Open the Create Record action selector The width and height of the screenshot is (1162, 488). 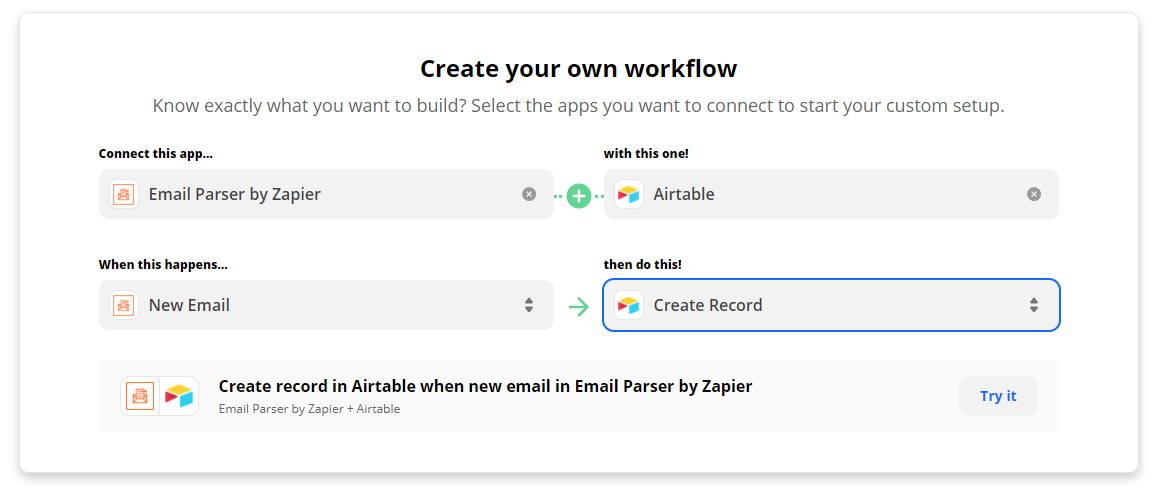[831, 305]
